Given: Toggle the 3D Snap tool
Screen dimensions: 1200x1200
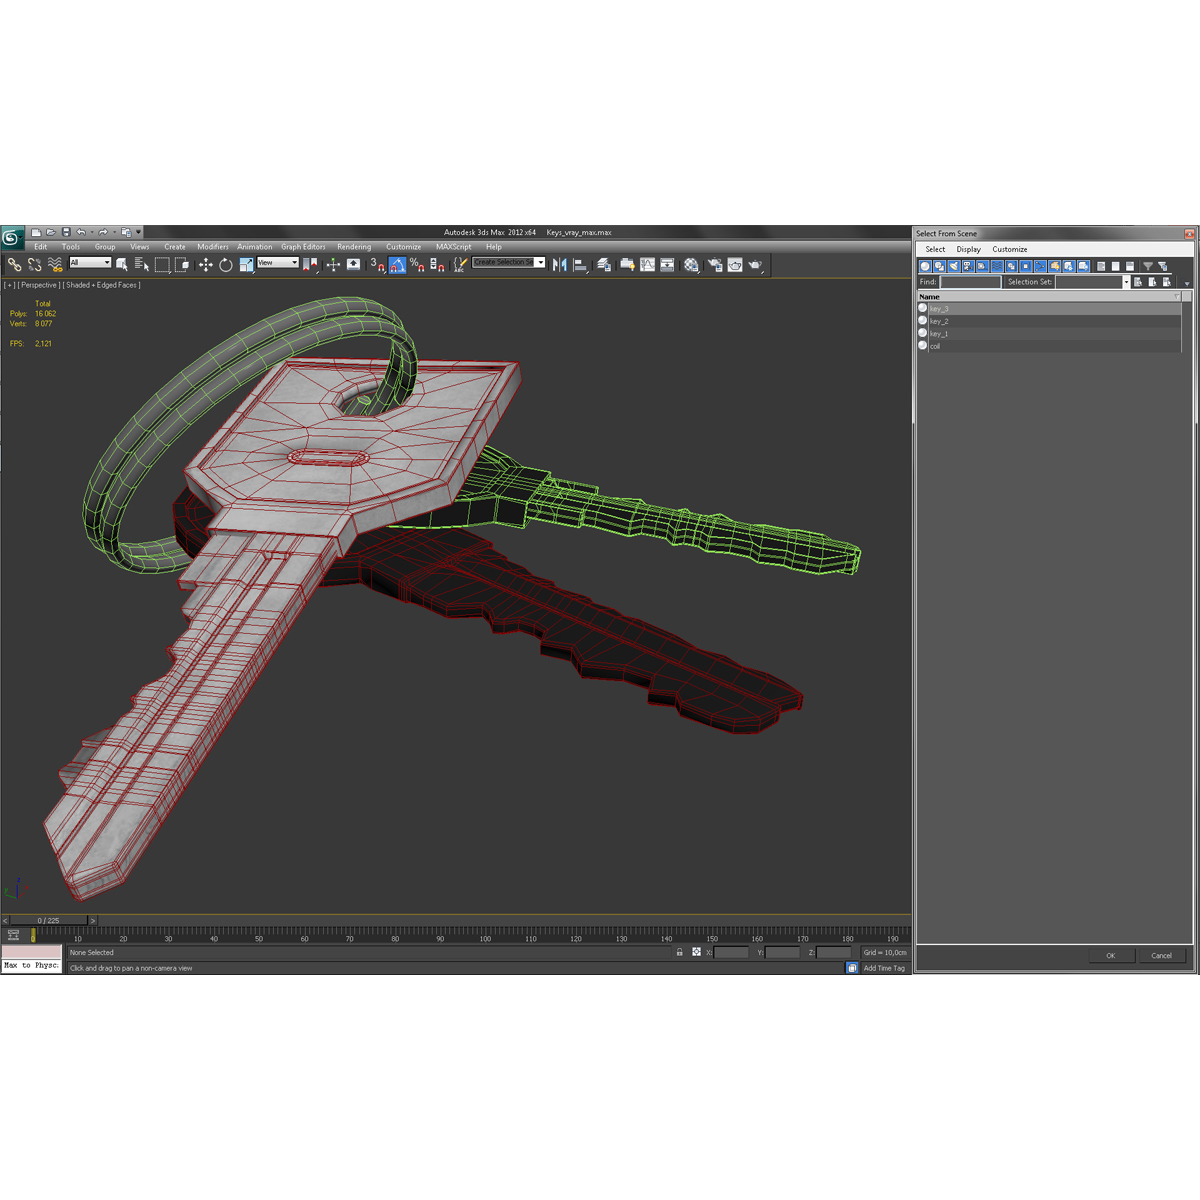Looking at the screenshot, I should click(375, 264).
